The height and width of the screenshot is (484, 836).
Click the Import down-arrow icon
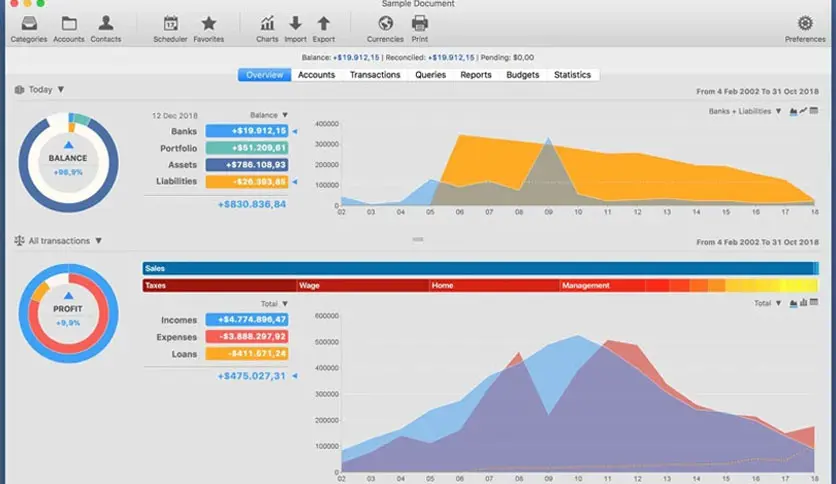tap(295, 23)
